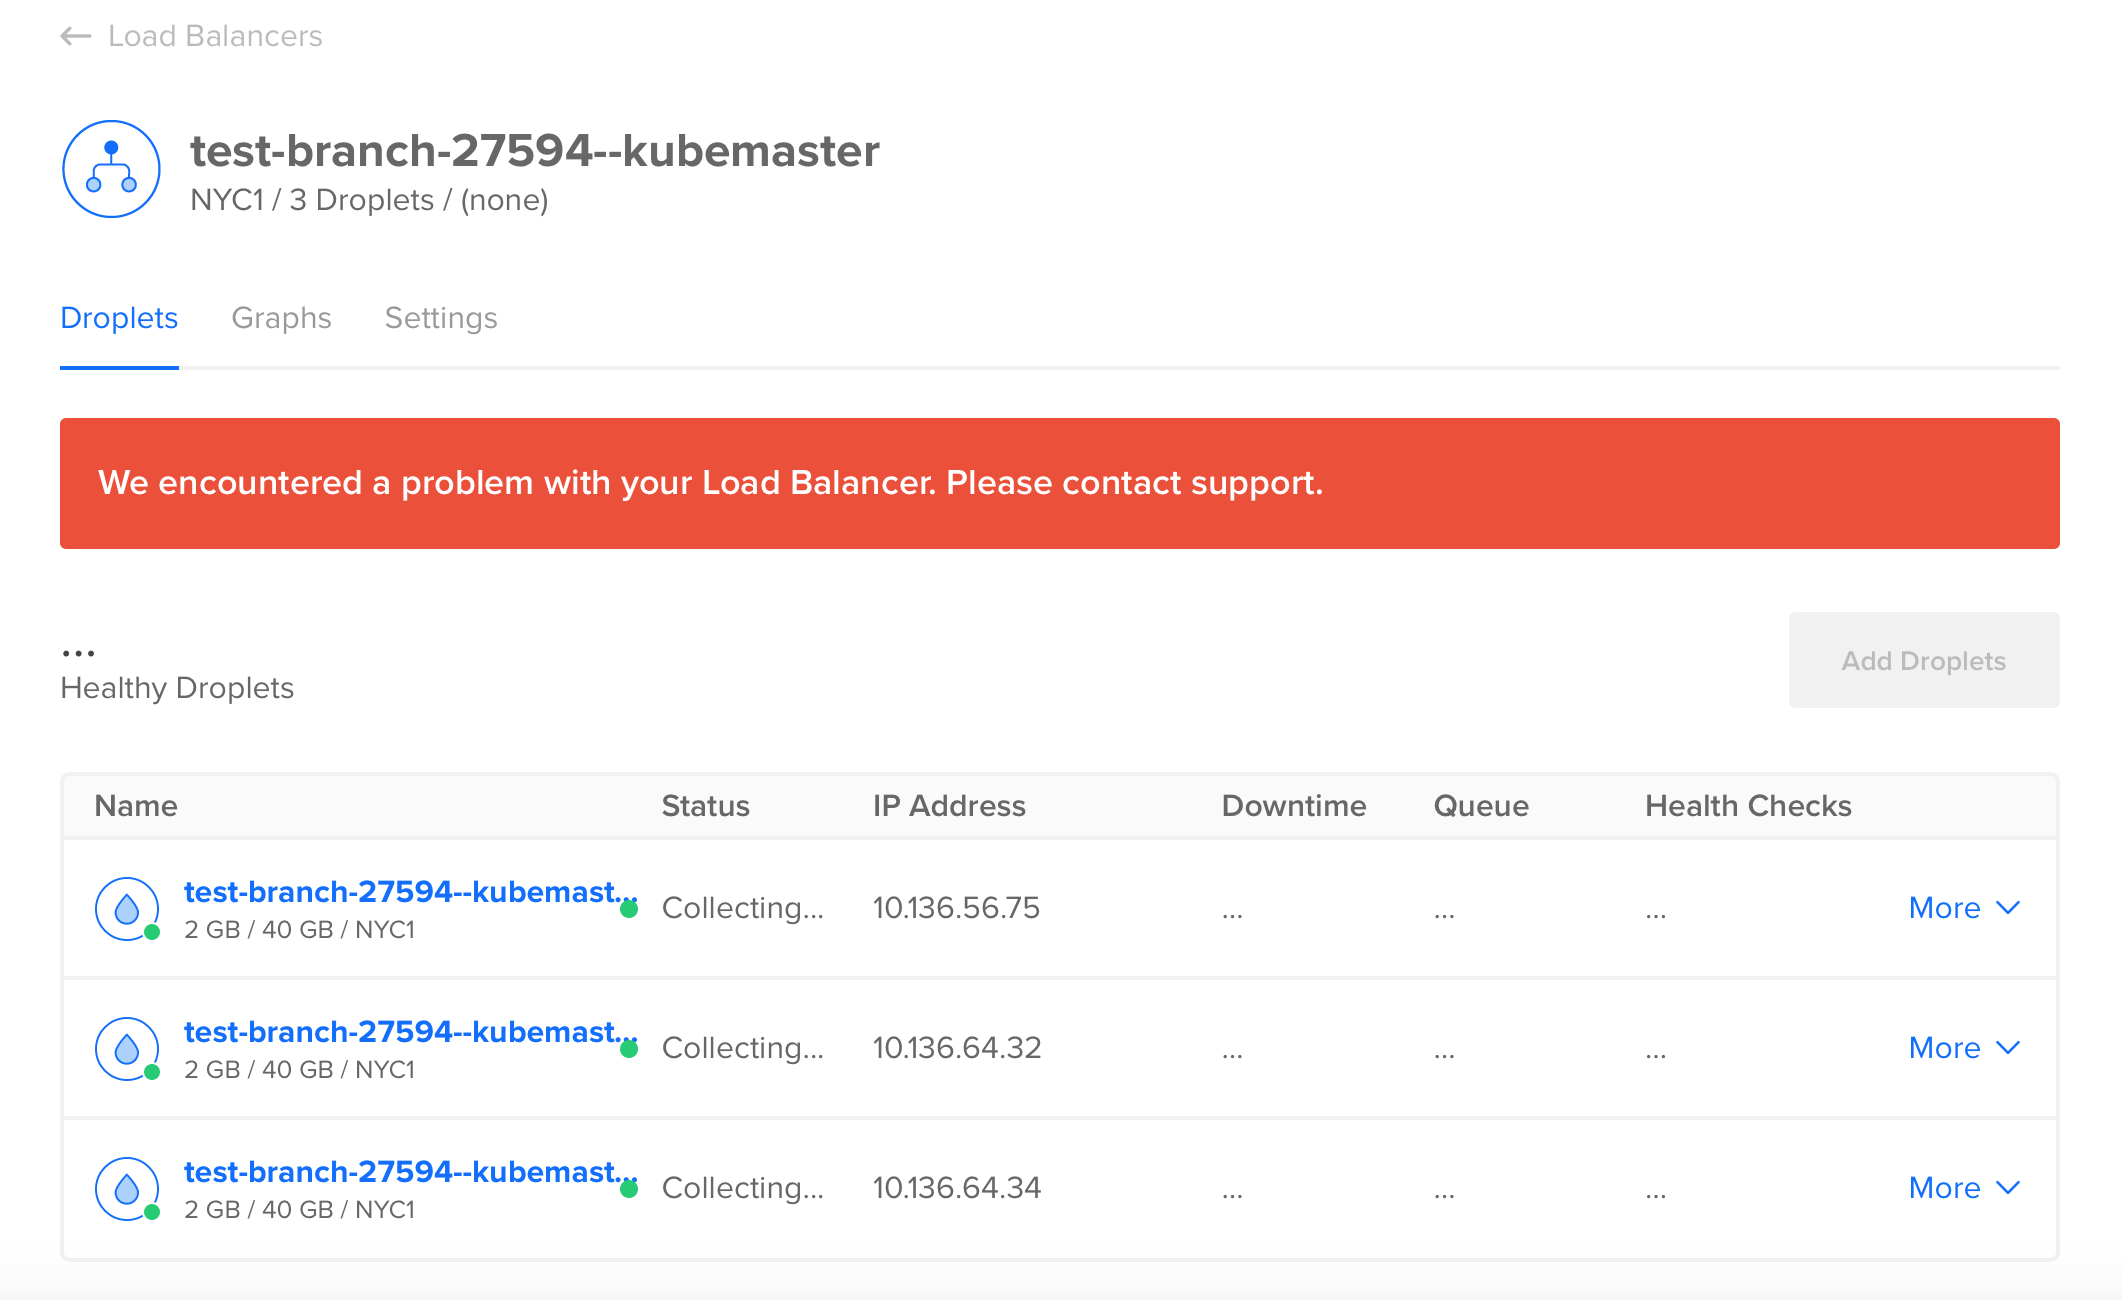The image size is (2122, 1300).
Task: Open the Settings tab
Action: coord(441,318)
